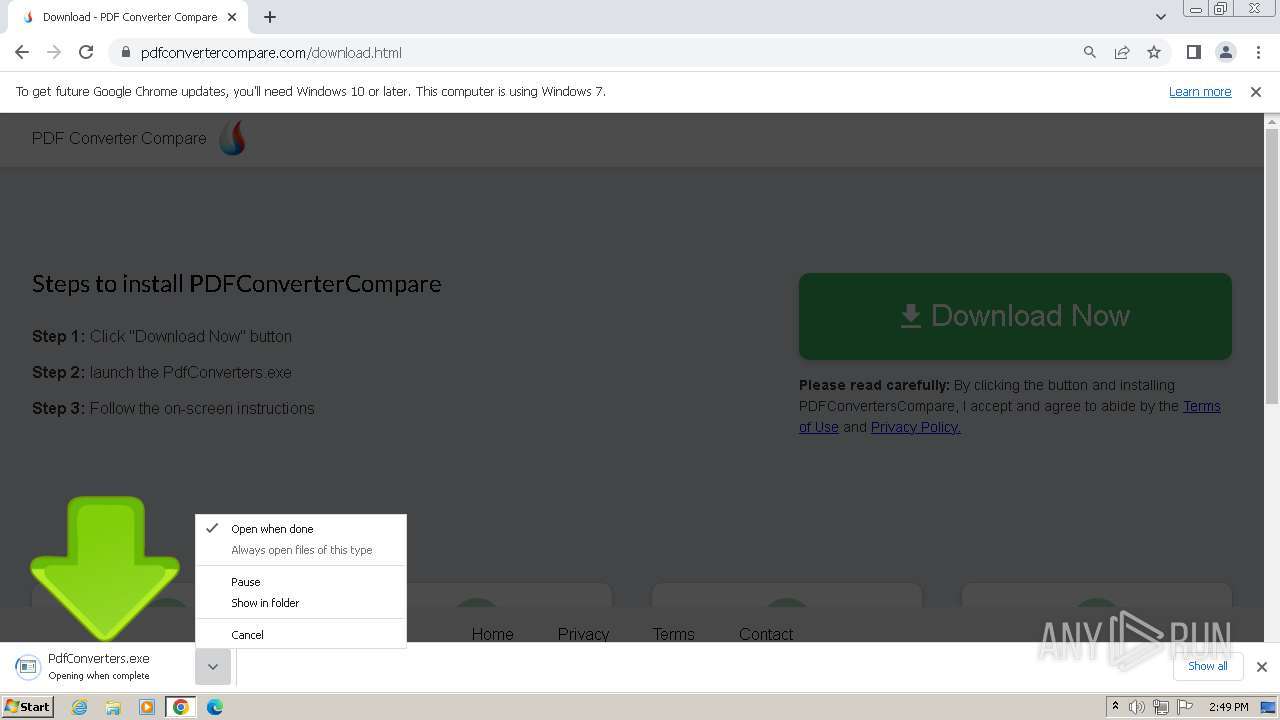Open Windows Media Player from the taskbar
This screenshot has height=720, width=1280.
pyautogui.click(x=147, y=707)
